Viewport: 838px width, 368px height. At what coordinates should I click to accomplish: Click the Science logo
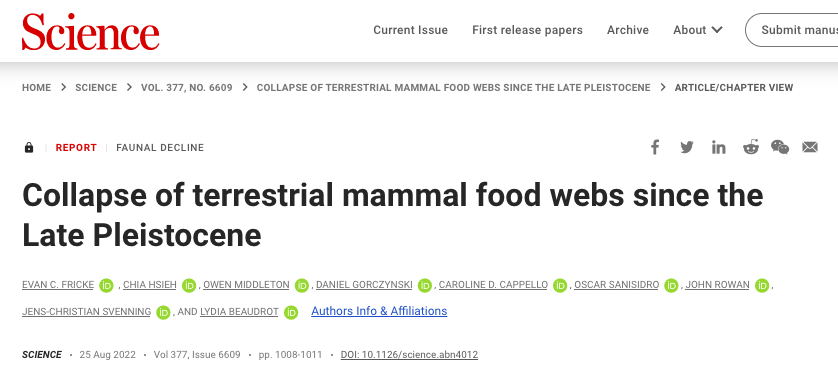pos(90,31)
